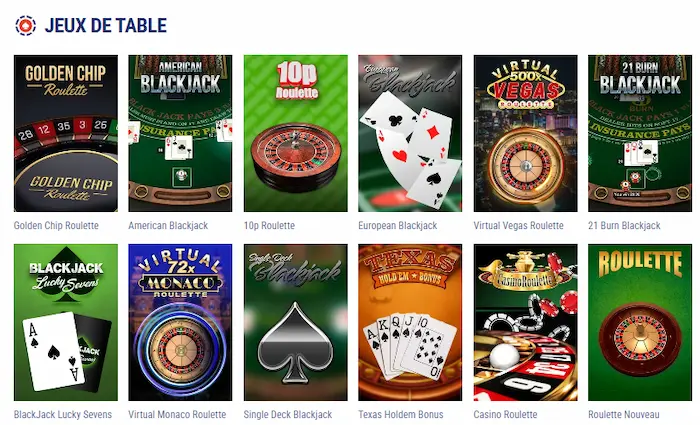This screenshot has height=425, width=700.
Task: Open the American Blackjack game thumbnail
Action: pos(180,133)
